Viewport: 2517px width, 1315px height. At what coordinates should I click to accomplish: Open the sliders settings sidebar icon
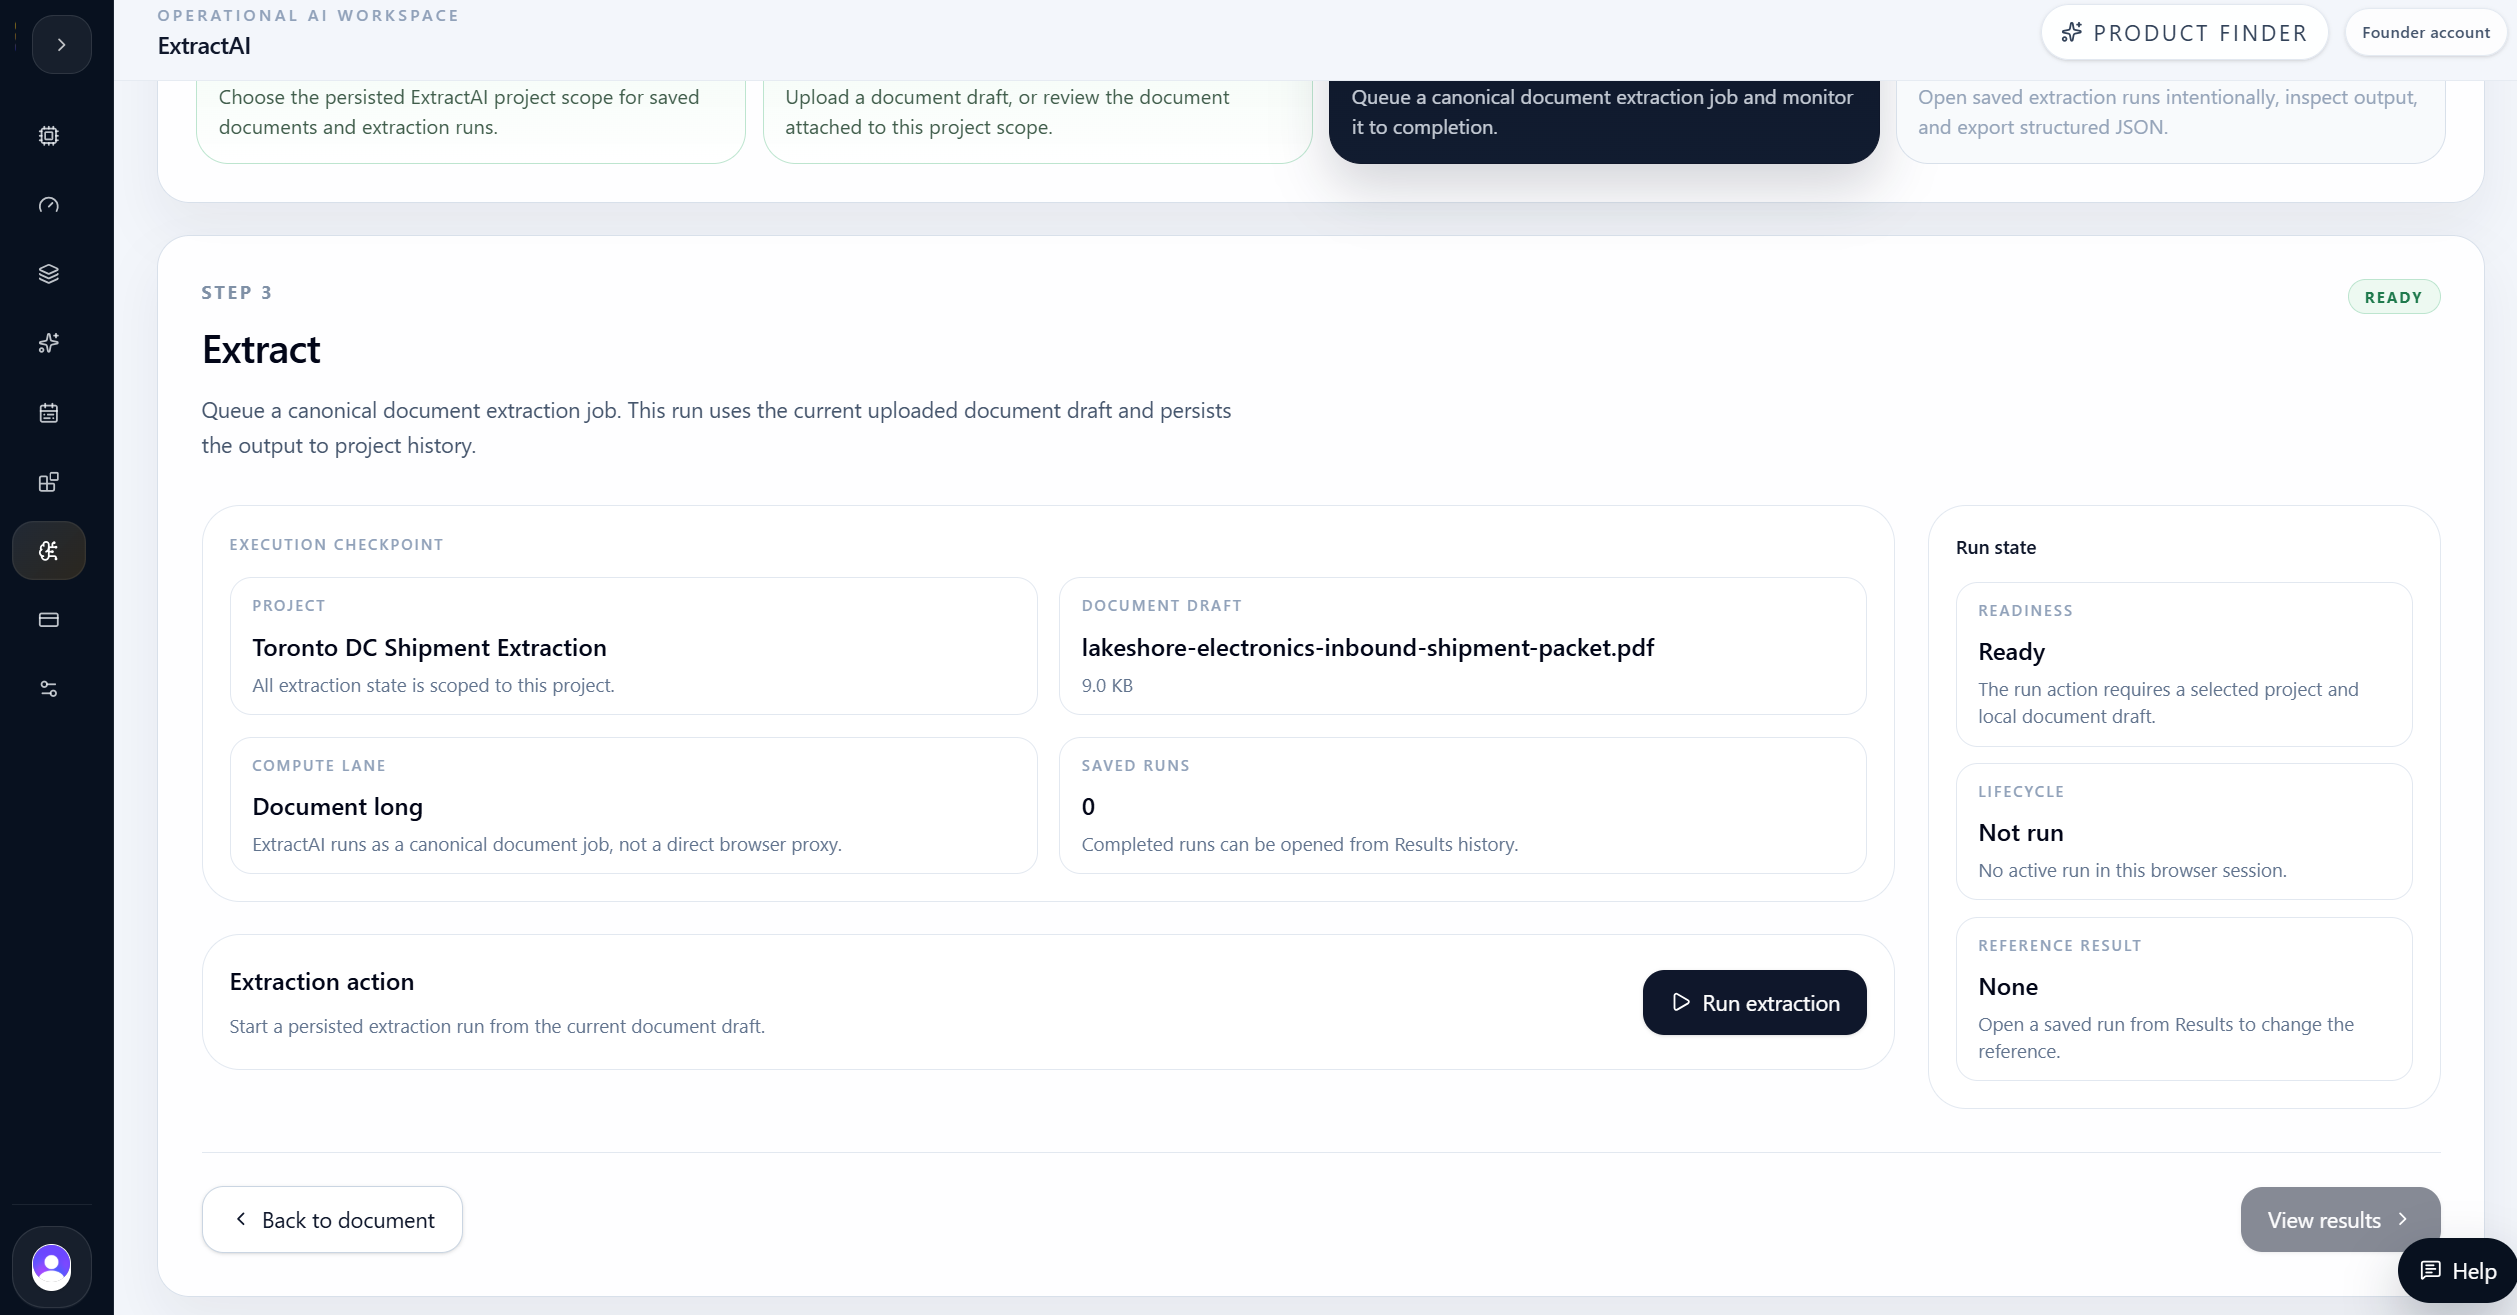pos(48,689)
